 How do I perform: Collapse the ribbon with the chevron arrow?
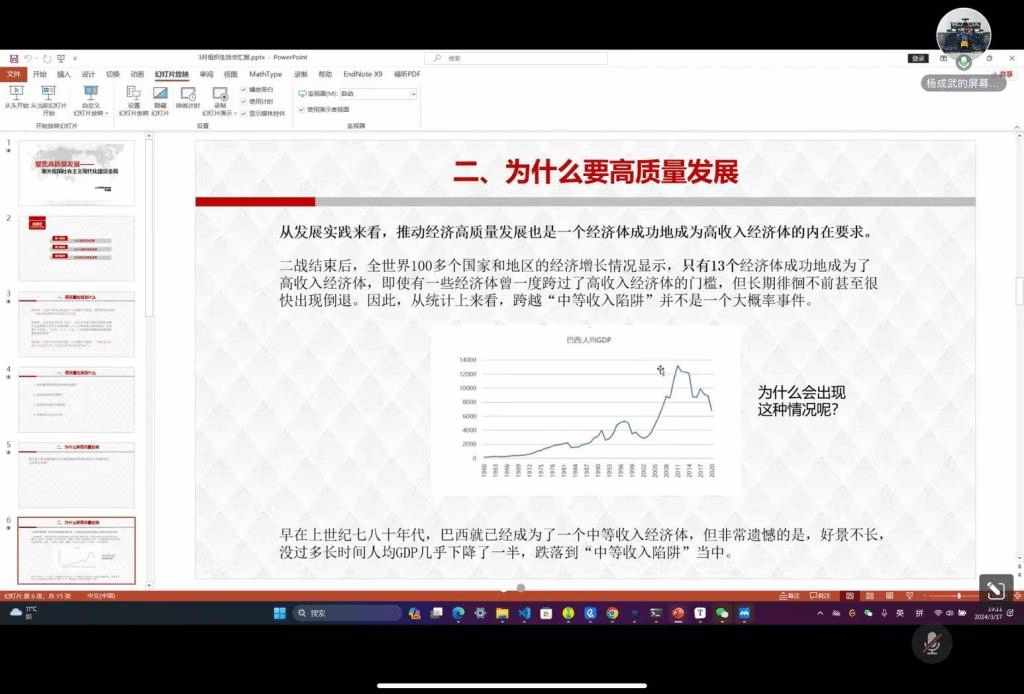[x=1016, y=127]
